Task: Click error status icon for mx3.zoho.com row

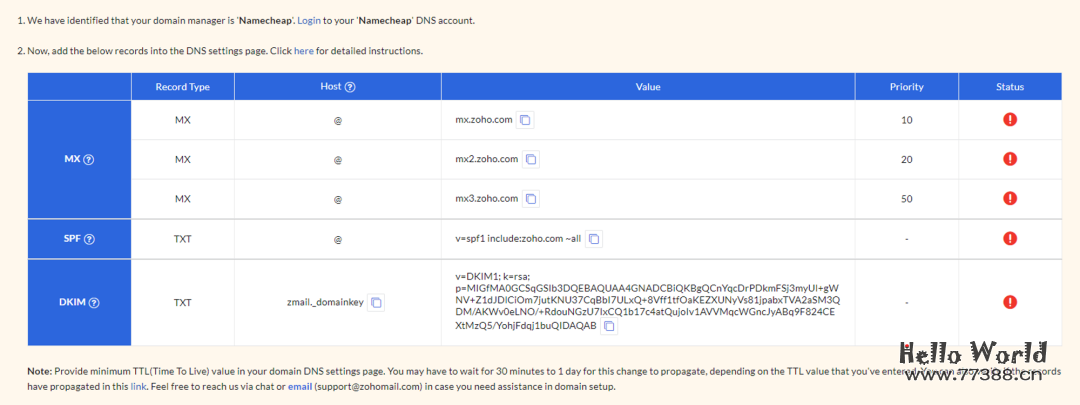Action: pos(1009,199)
